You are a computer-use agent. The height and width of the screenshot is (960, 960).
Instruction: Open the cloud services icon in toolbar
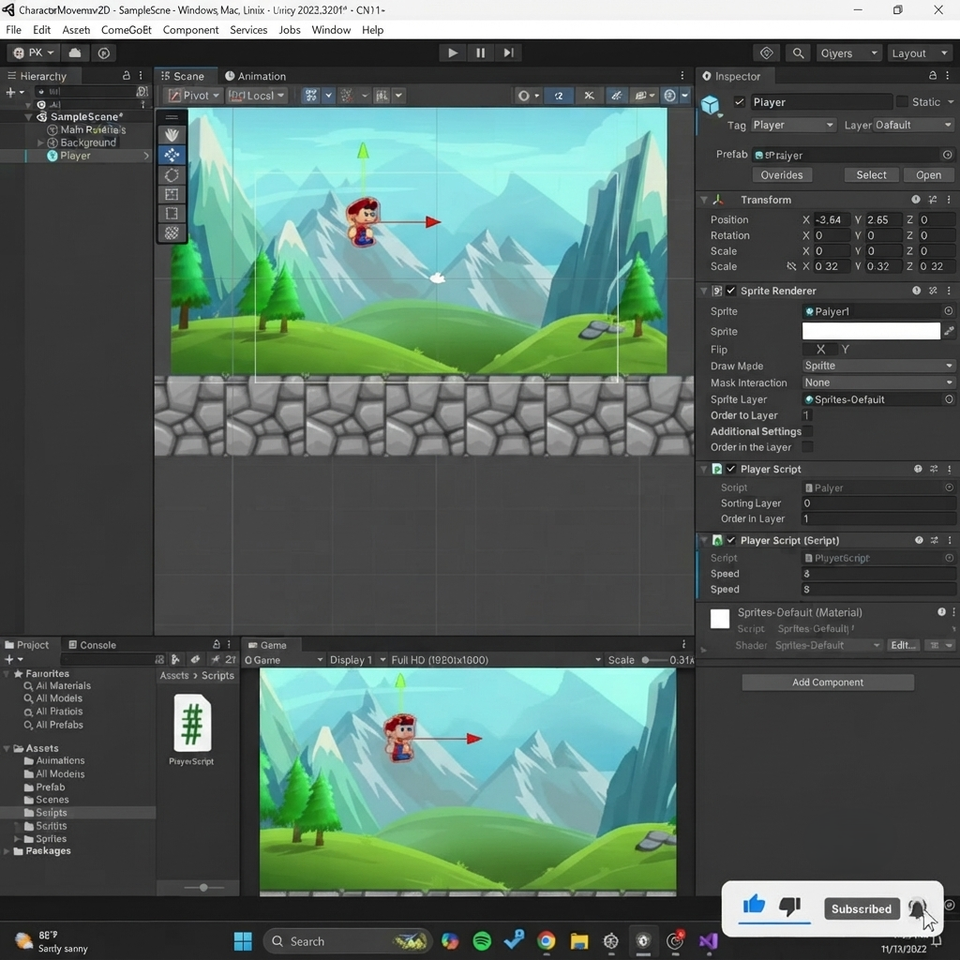(x=75, y=53)
